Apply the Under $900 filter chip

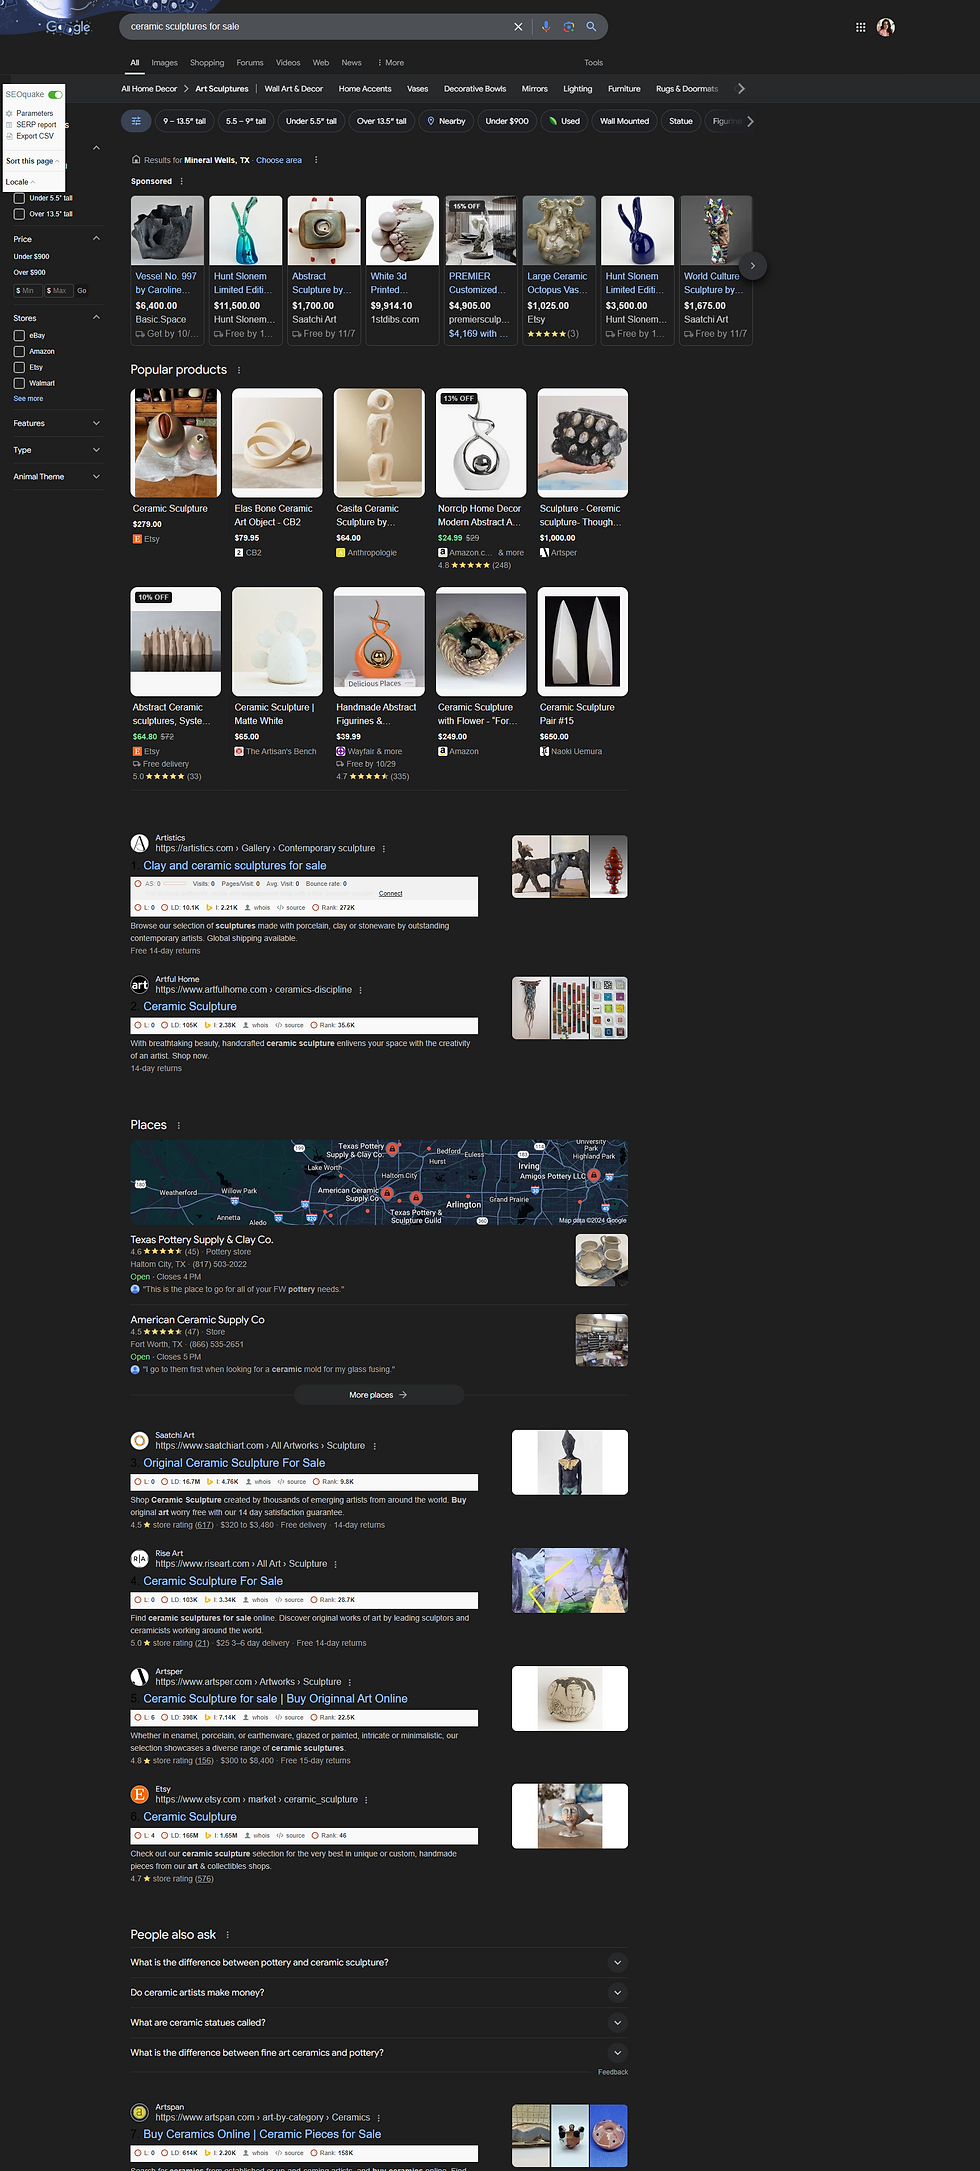(x=507, y=121)
